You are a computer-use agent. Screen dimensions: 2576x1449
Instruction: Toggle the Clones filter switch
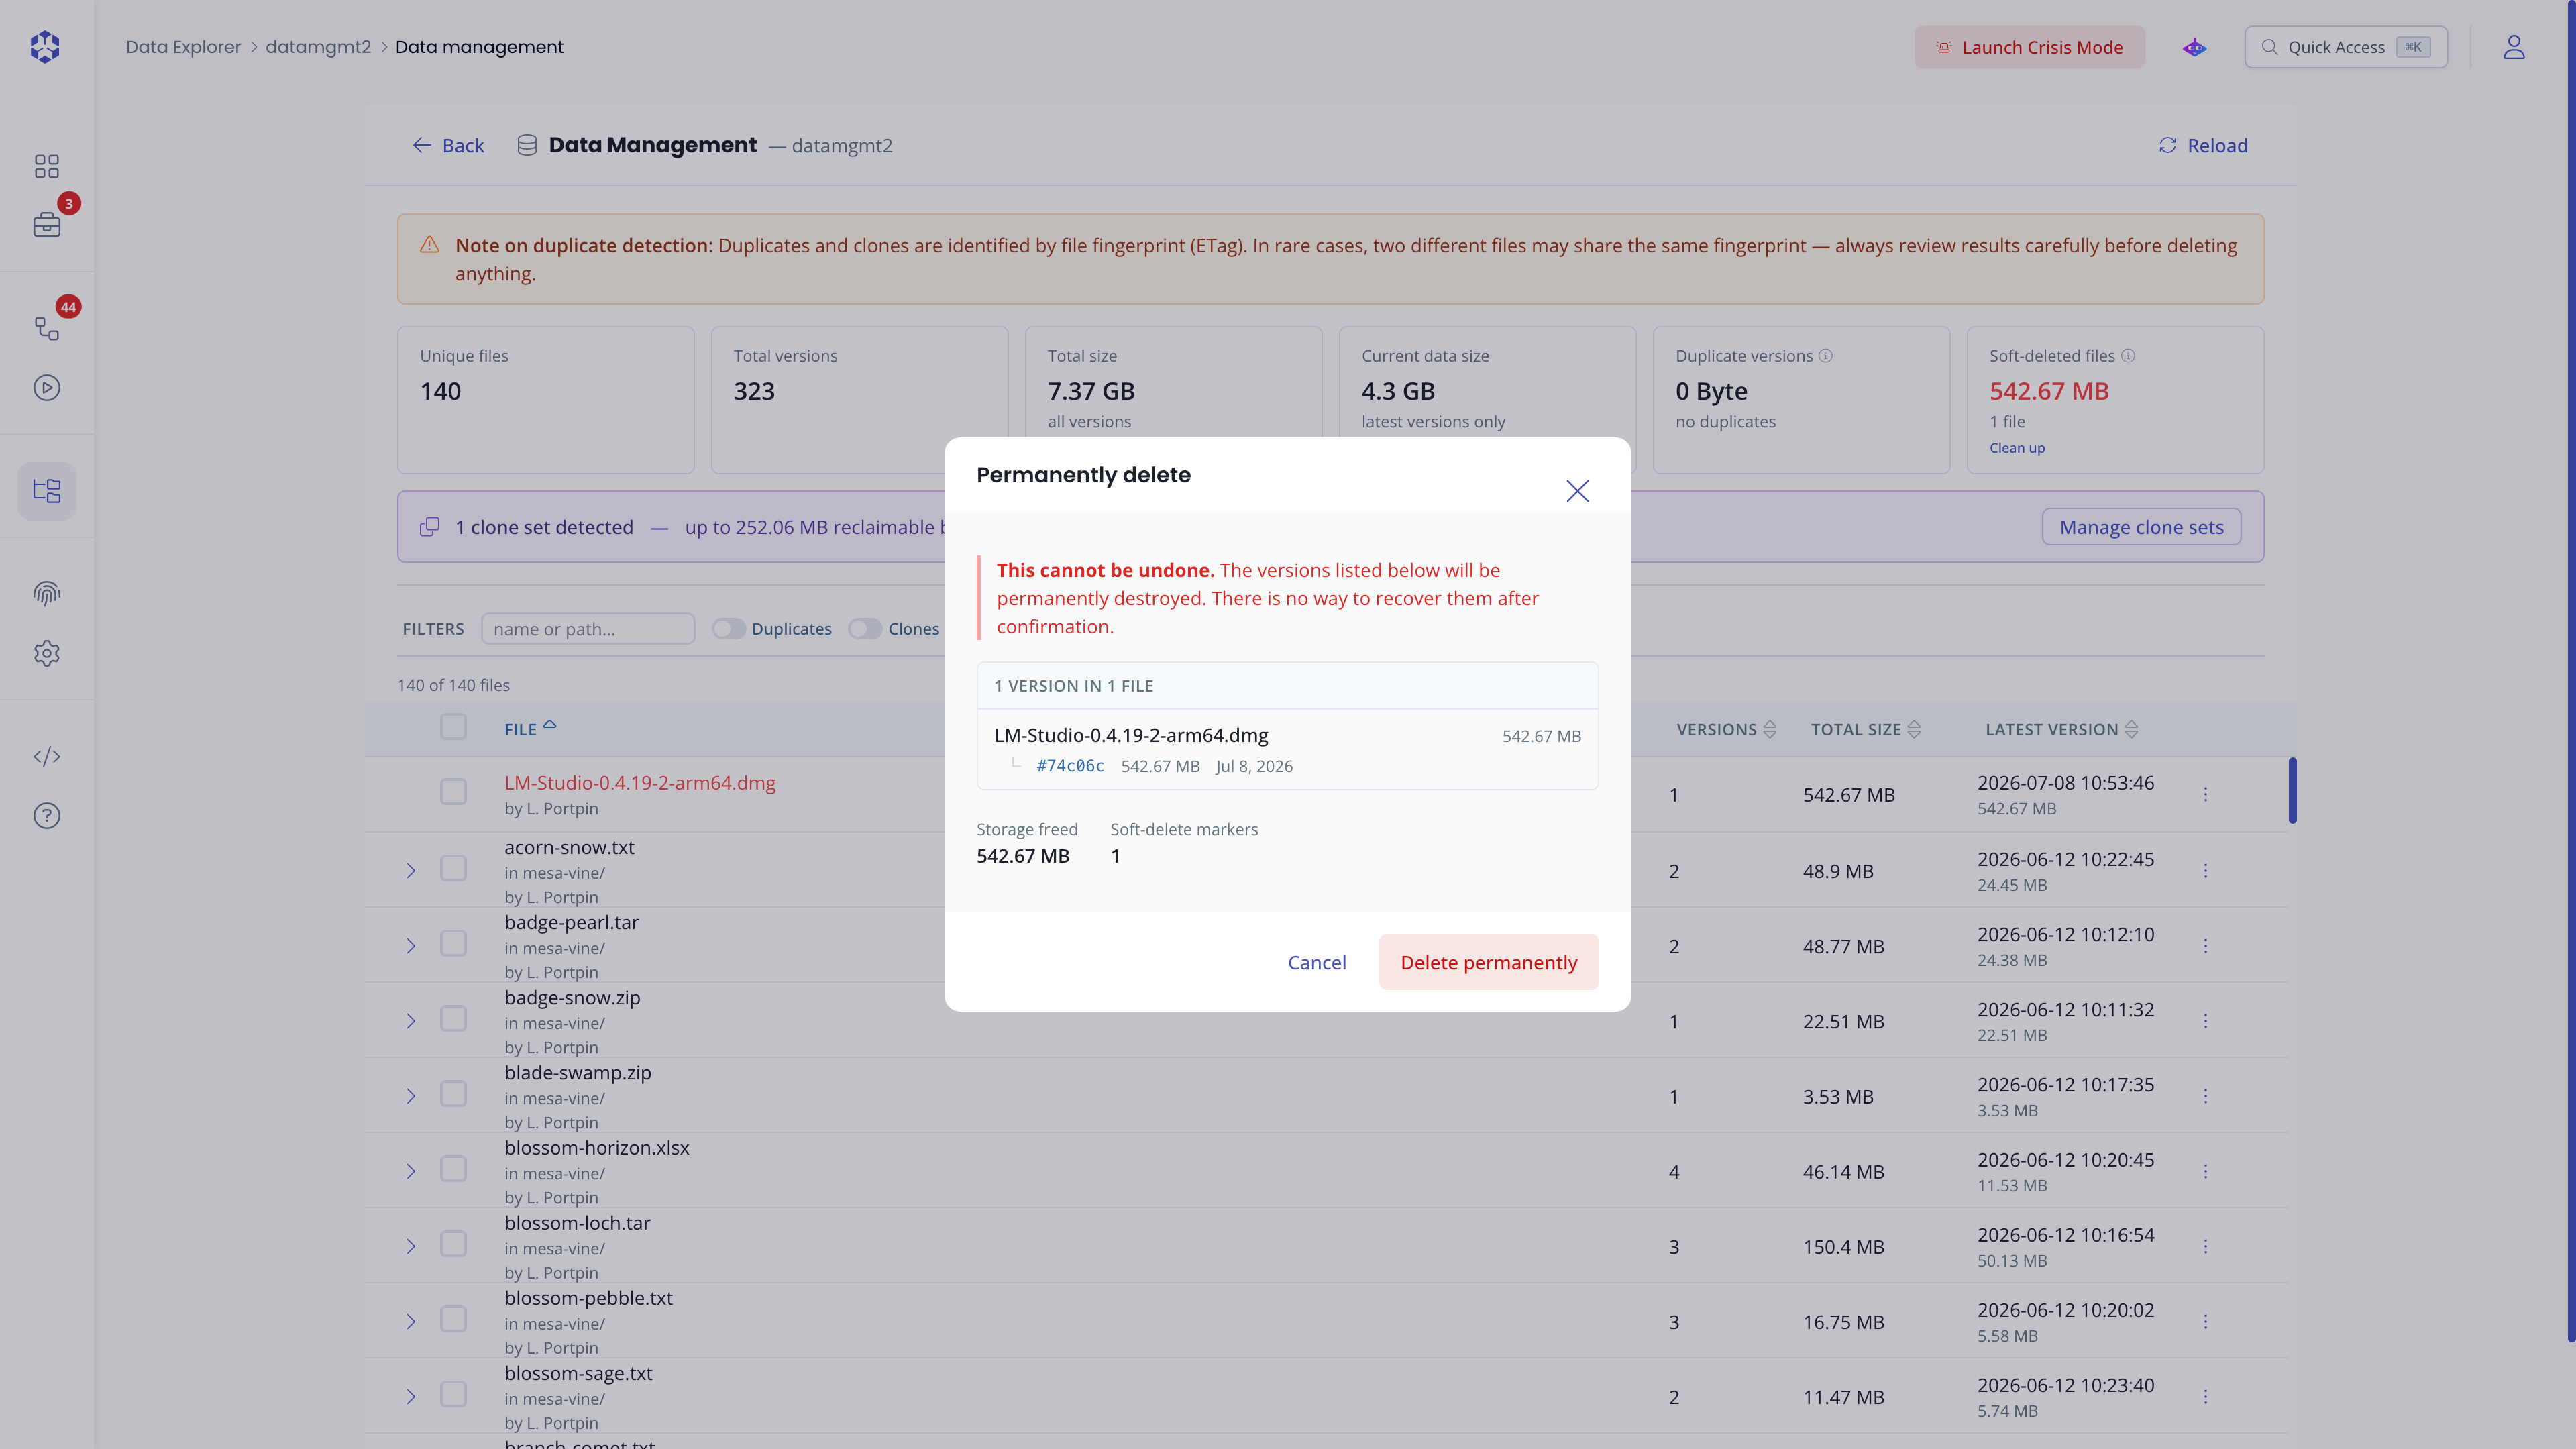click(x=865, y=629)
